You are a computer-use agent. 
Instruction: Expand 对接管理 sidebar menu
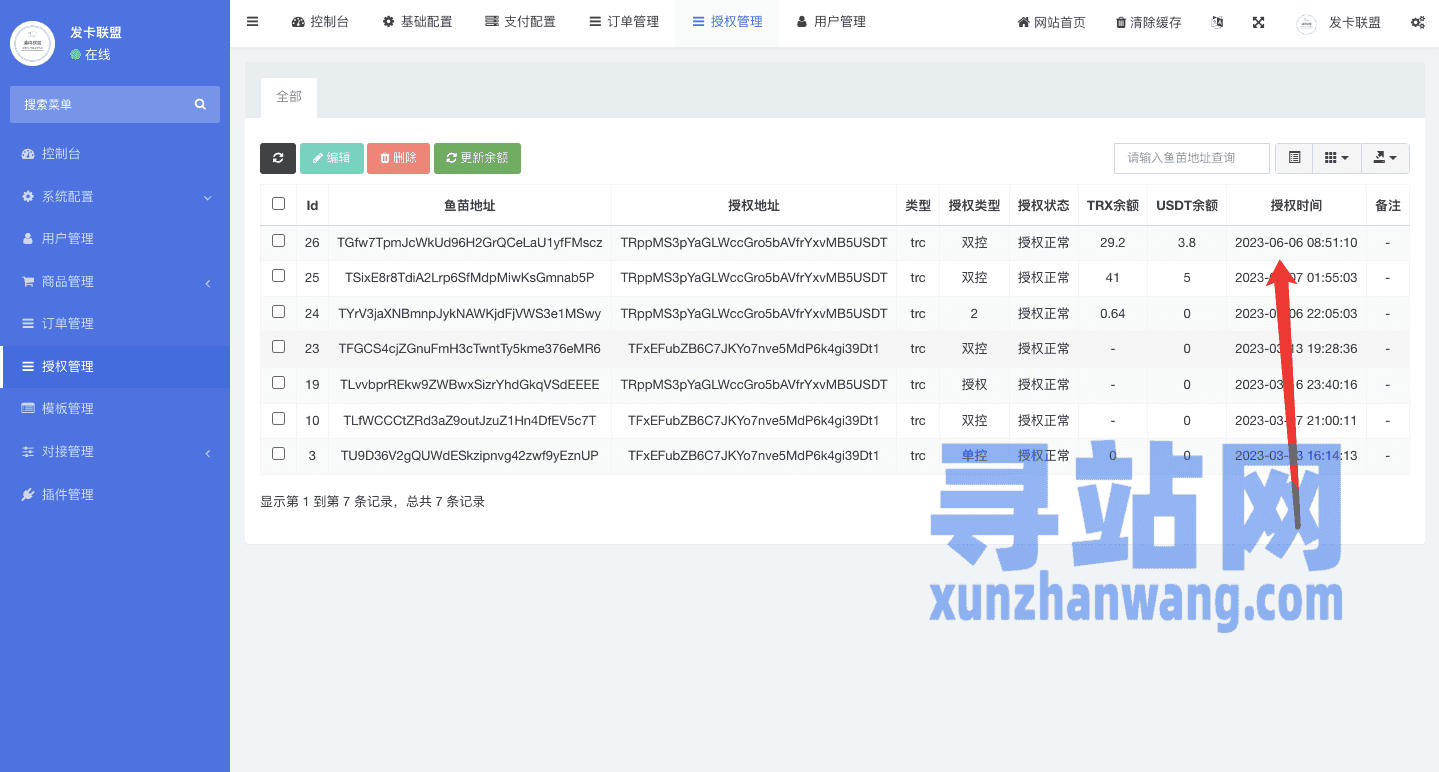pyautogui.click(x=115, y=452)
